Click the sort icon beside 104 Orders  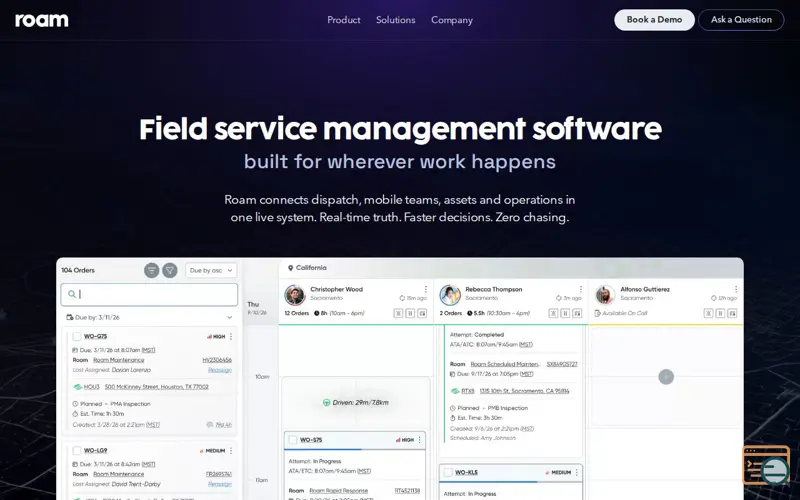point(152,270)
